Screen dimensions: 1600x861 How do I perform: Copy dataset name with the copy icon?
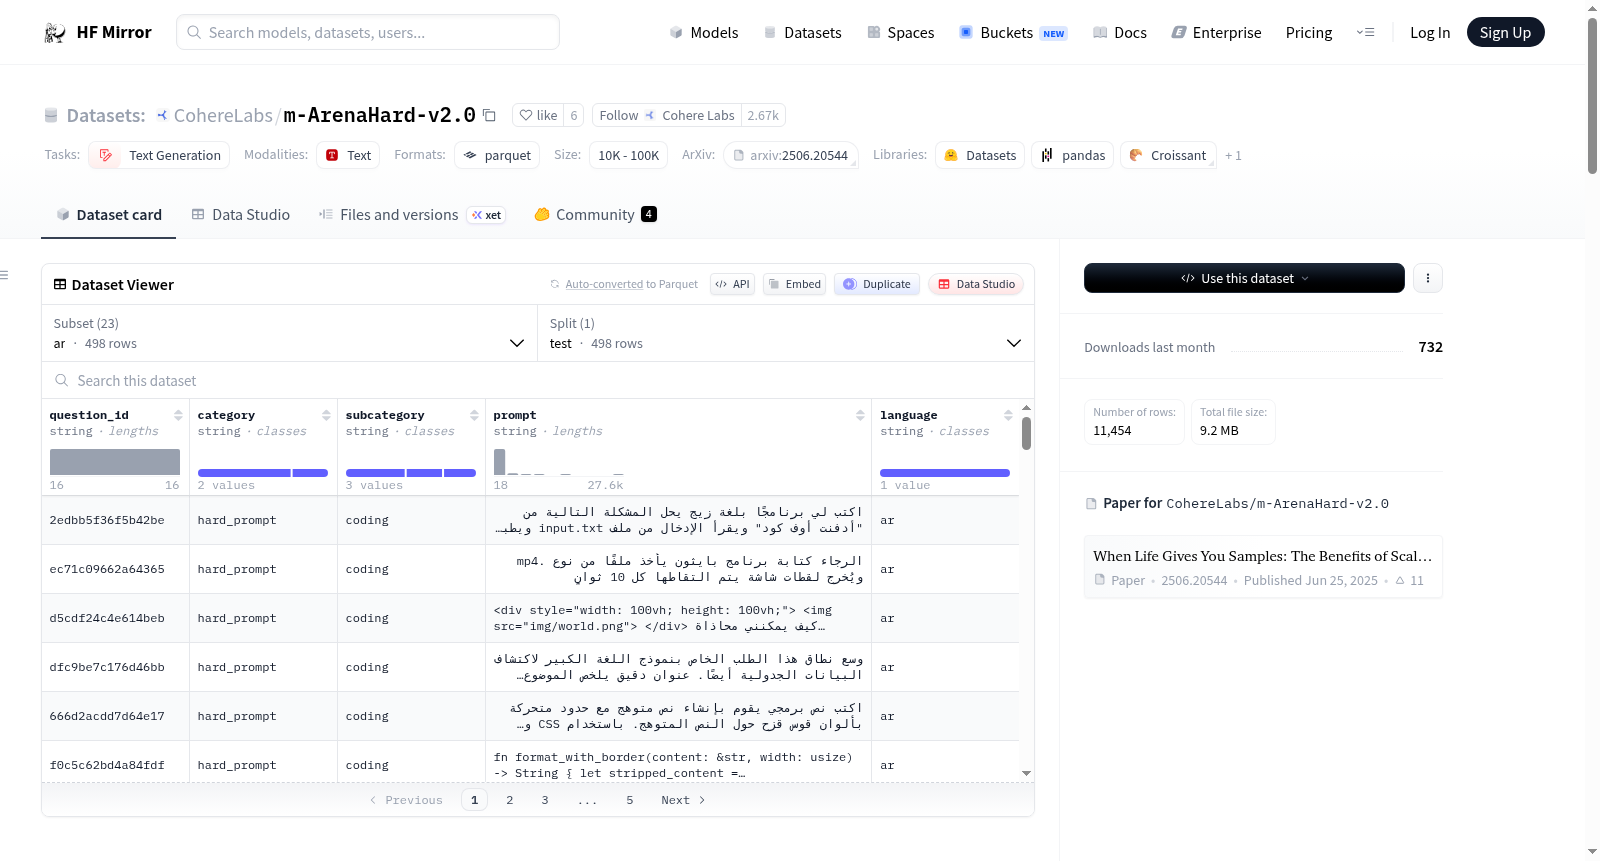point(489,115)
